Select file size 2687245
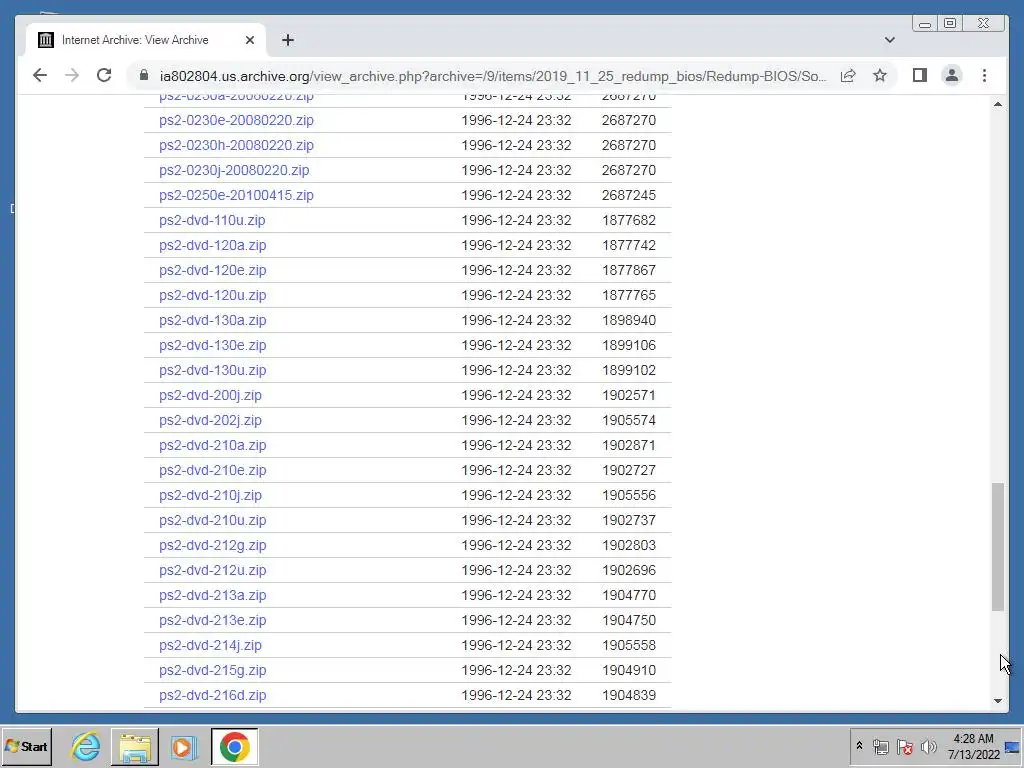This screenshot has width=1024, height=768. [629, 195]
